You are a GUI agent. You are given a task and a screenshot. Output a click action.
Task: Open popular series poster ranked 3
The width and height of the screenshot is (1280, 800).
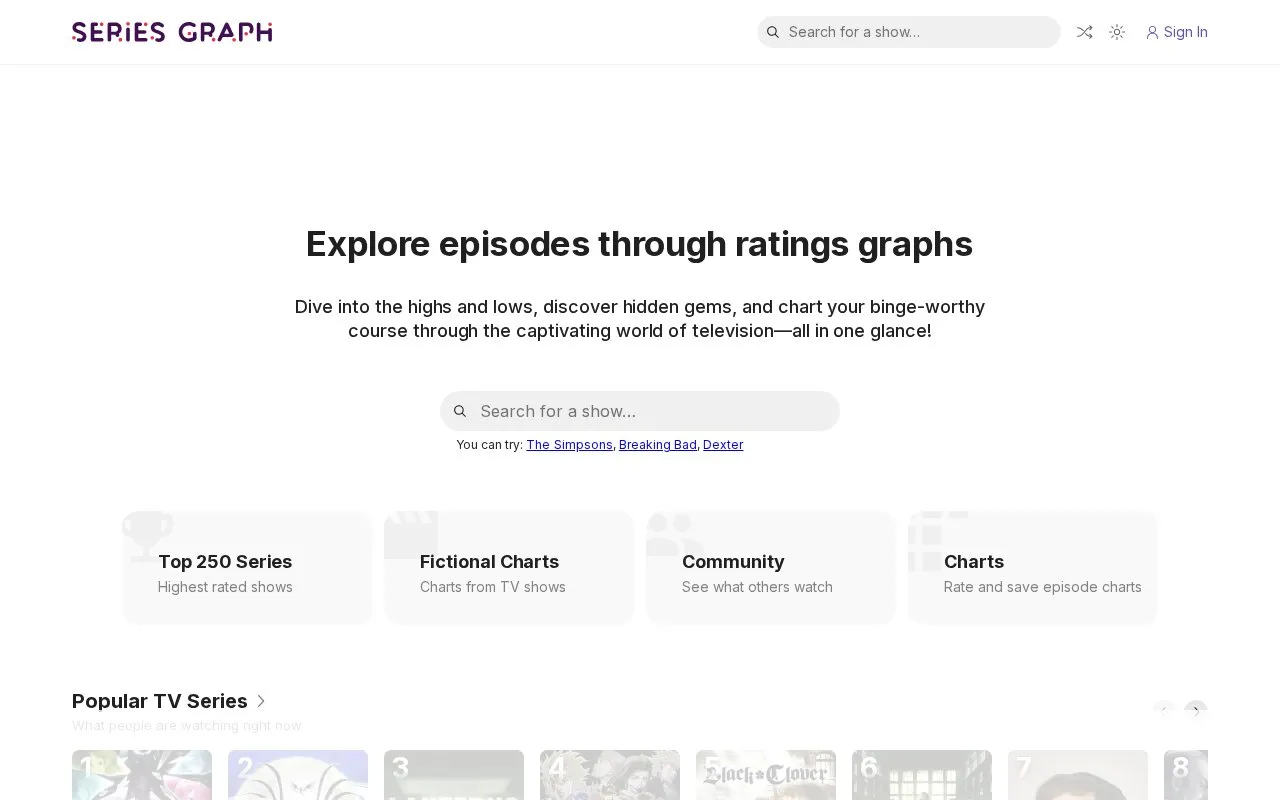(x=454, y=775)
